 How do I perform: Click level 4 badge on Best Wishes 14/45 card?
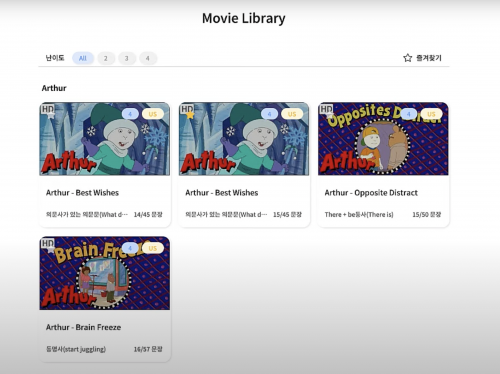tap(130, 114)
